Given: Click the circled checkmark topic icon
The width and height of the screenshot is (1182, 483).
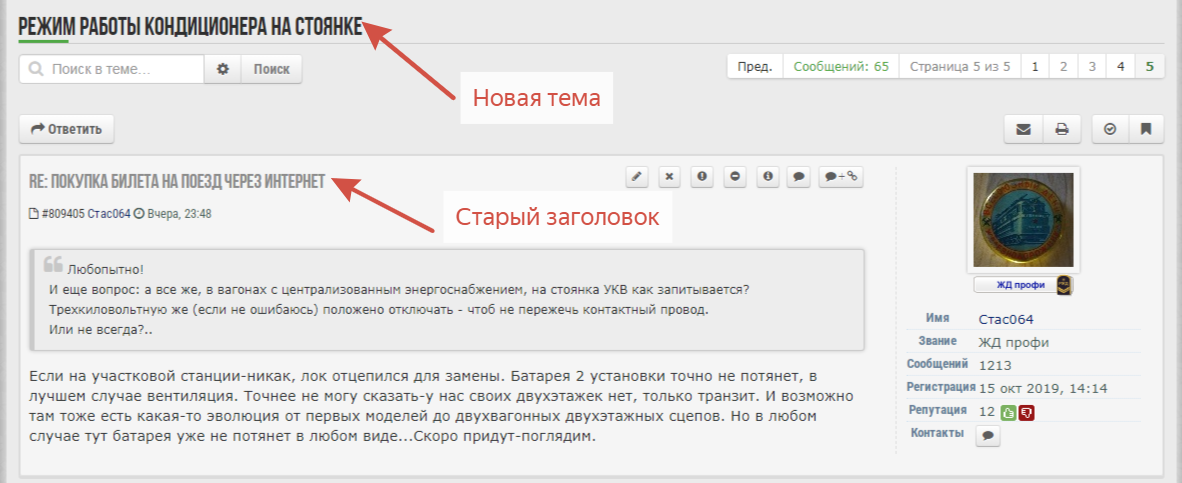Looking at the screenshot, I should tap(1110, 129).
